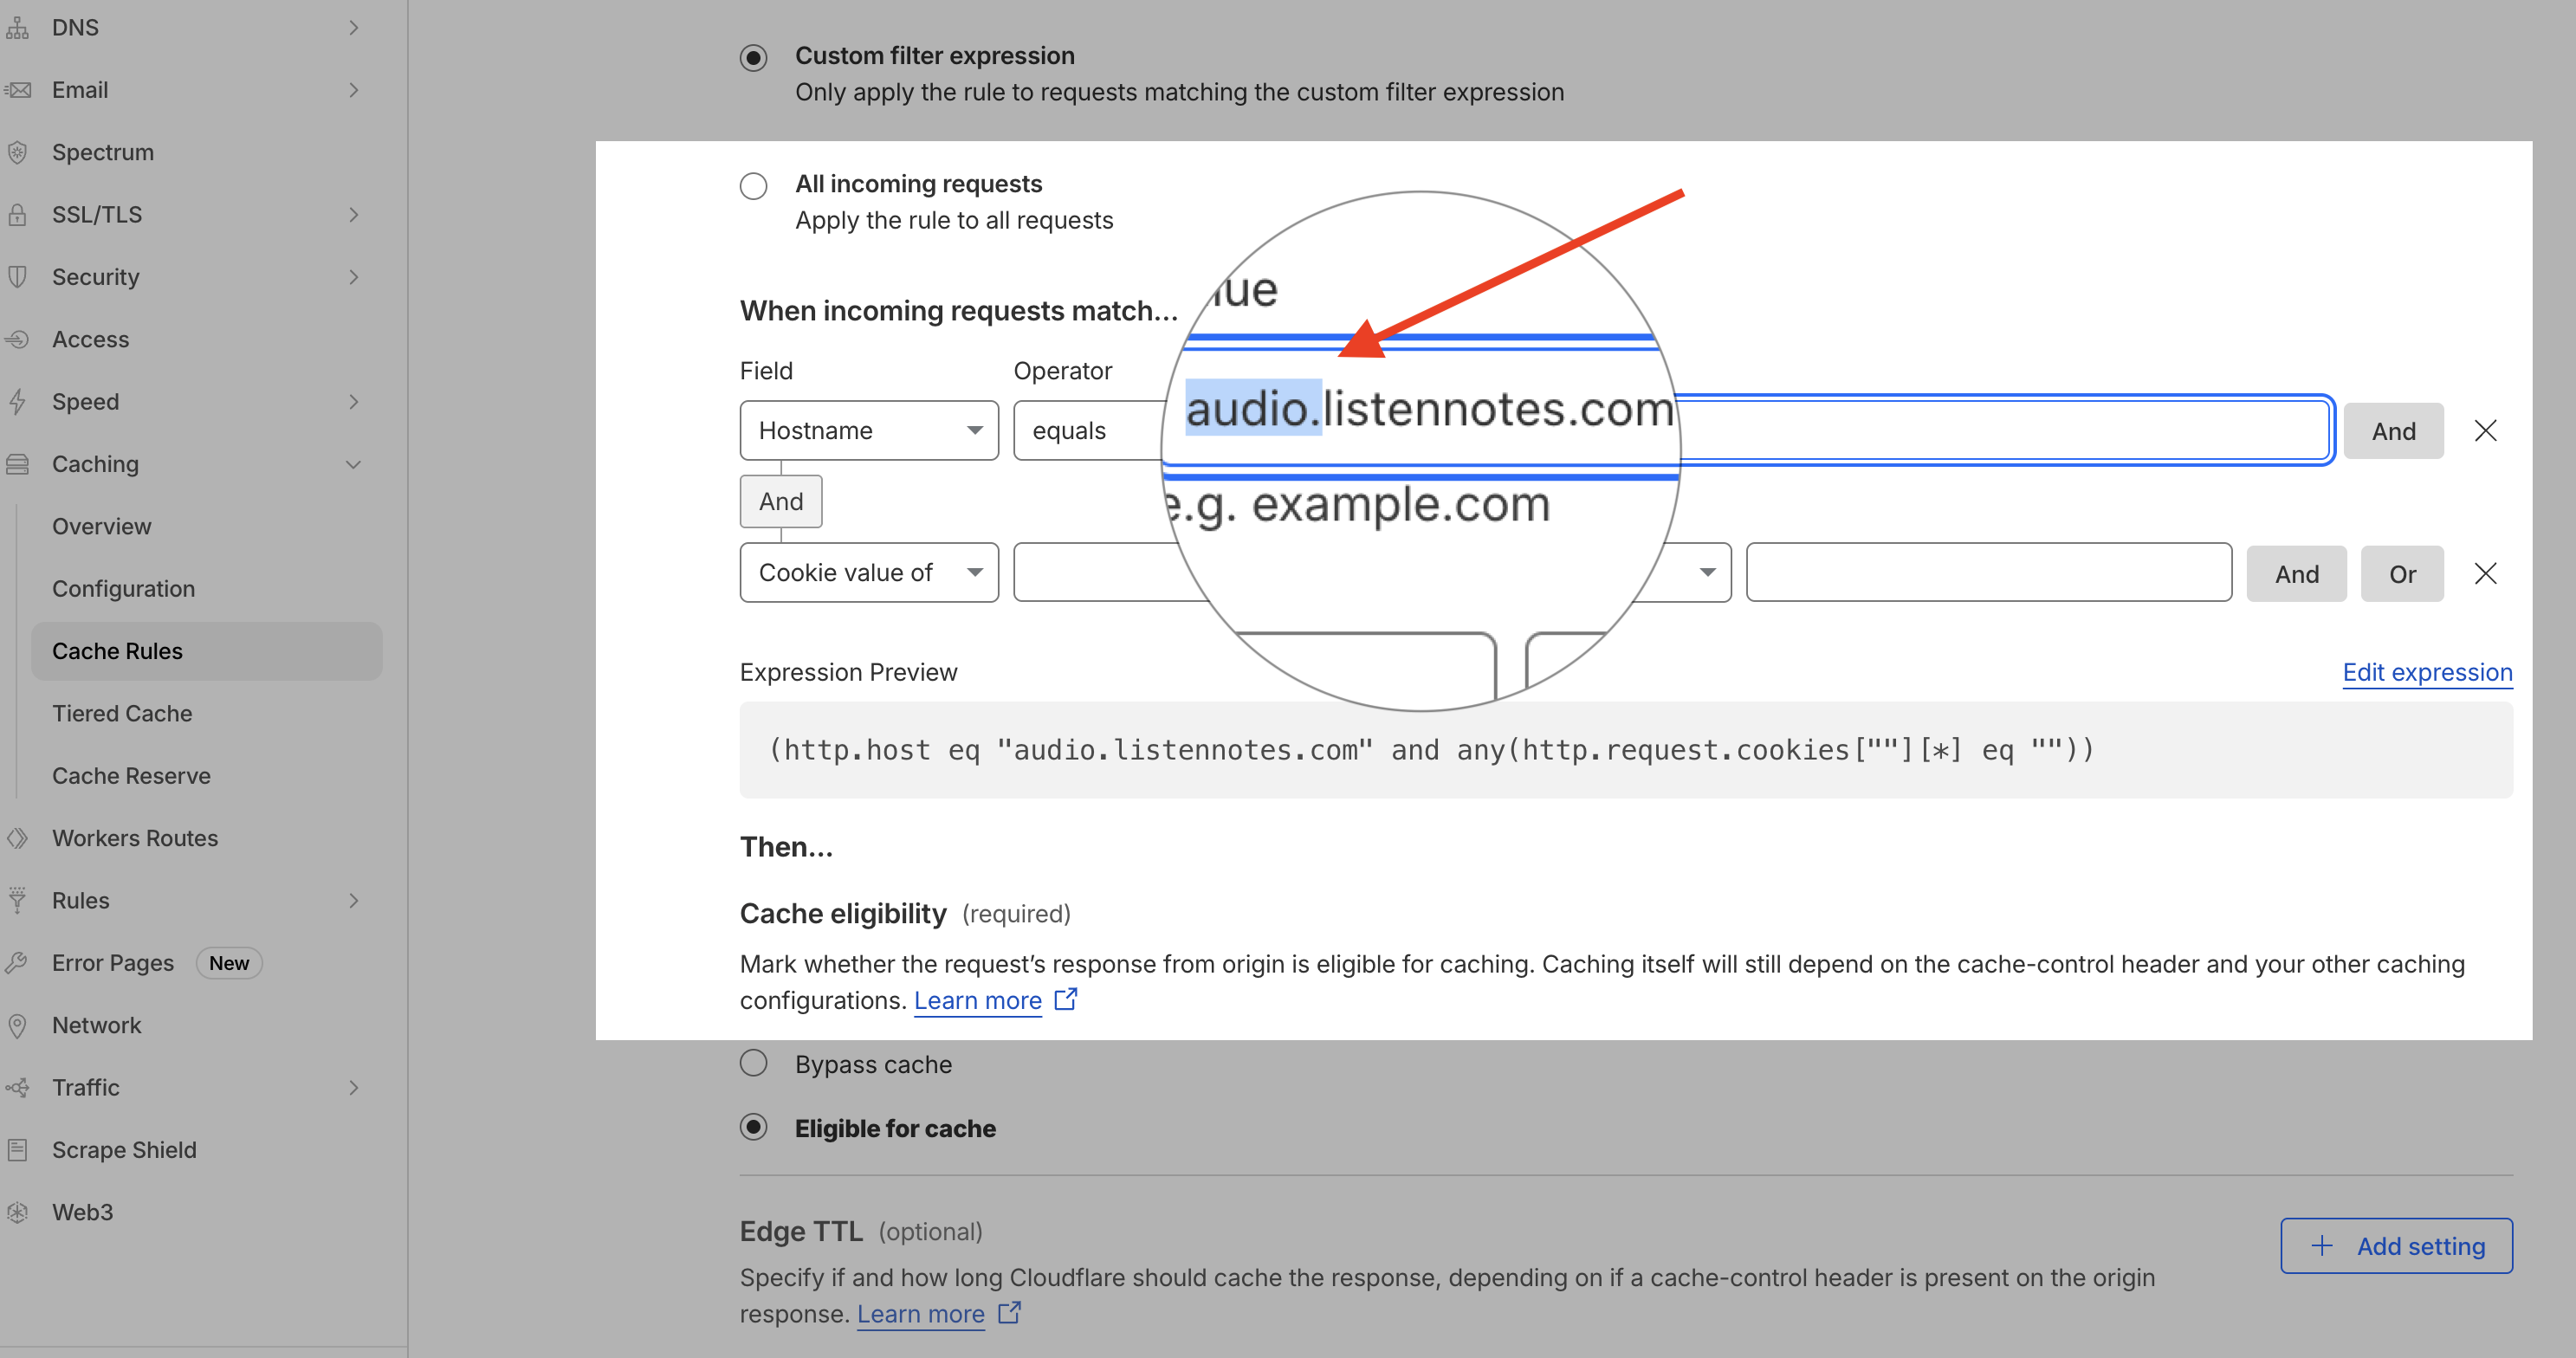Click the Security shield icon

tap(18, 276)
